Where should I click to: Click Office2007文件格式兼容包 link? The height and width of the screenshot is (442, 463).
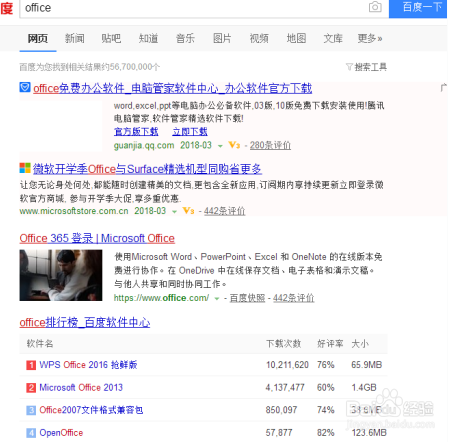point(91,410)
